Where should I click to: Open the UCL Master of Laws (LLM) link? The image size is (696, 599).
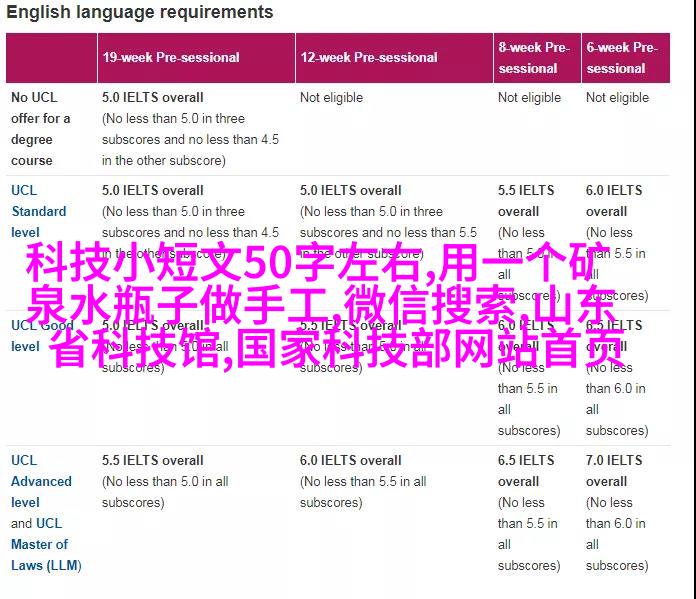tap(46, 544)
